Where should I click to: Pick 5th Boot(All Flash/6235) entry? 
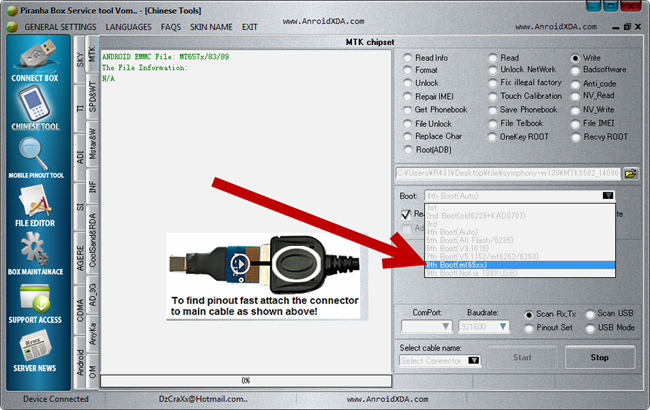coord(520,240)
